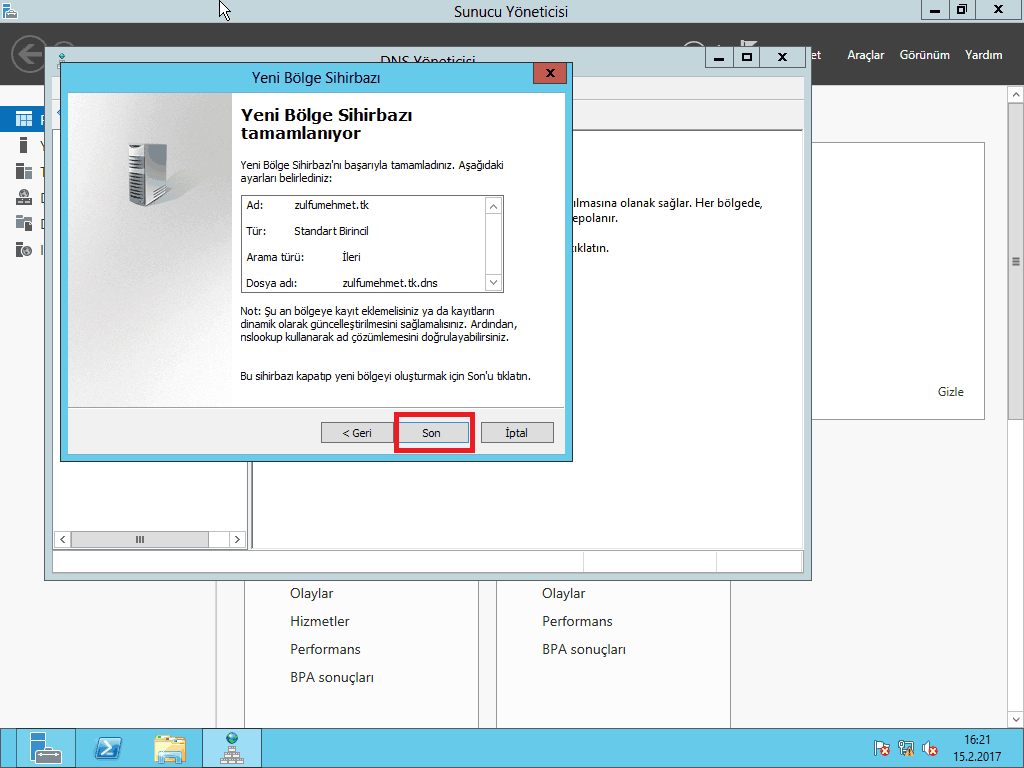The width and height of the screenshot is (1024, 768).
Task: Launch PowerShell from the taskbar
Action: click(108, 748)
